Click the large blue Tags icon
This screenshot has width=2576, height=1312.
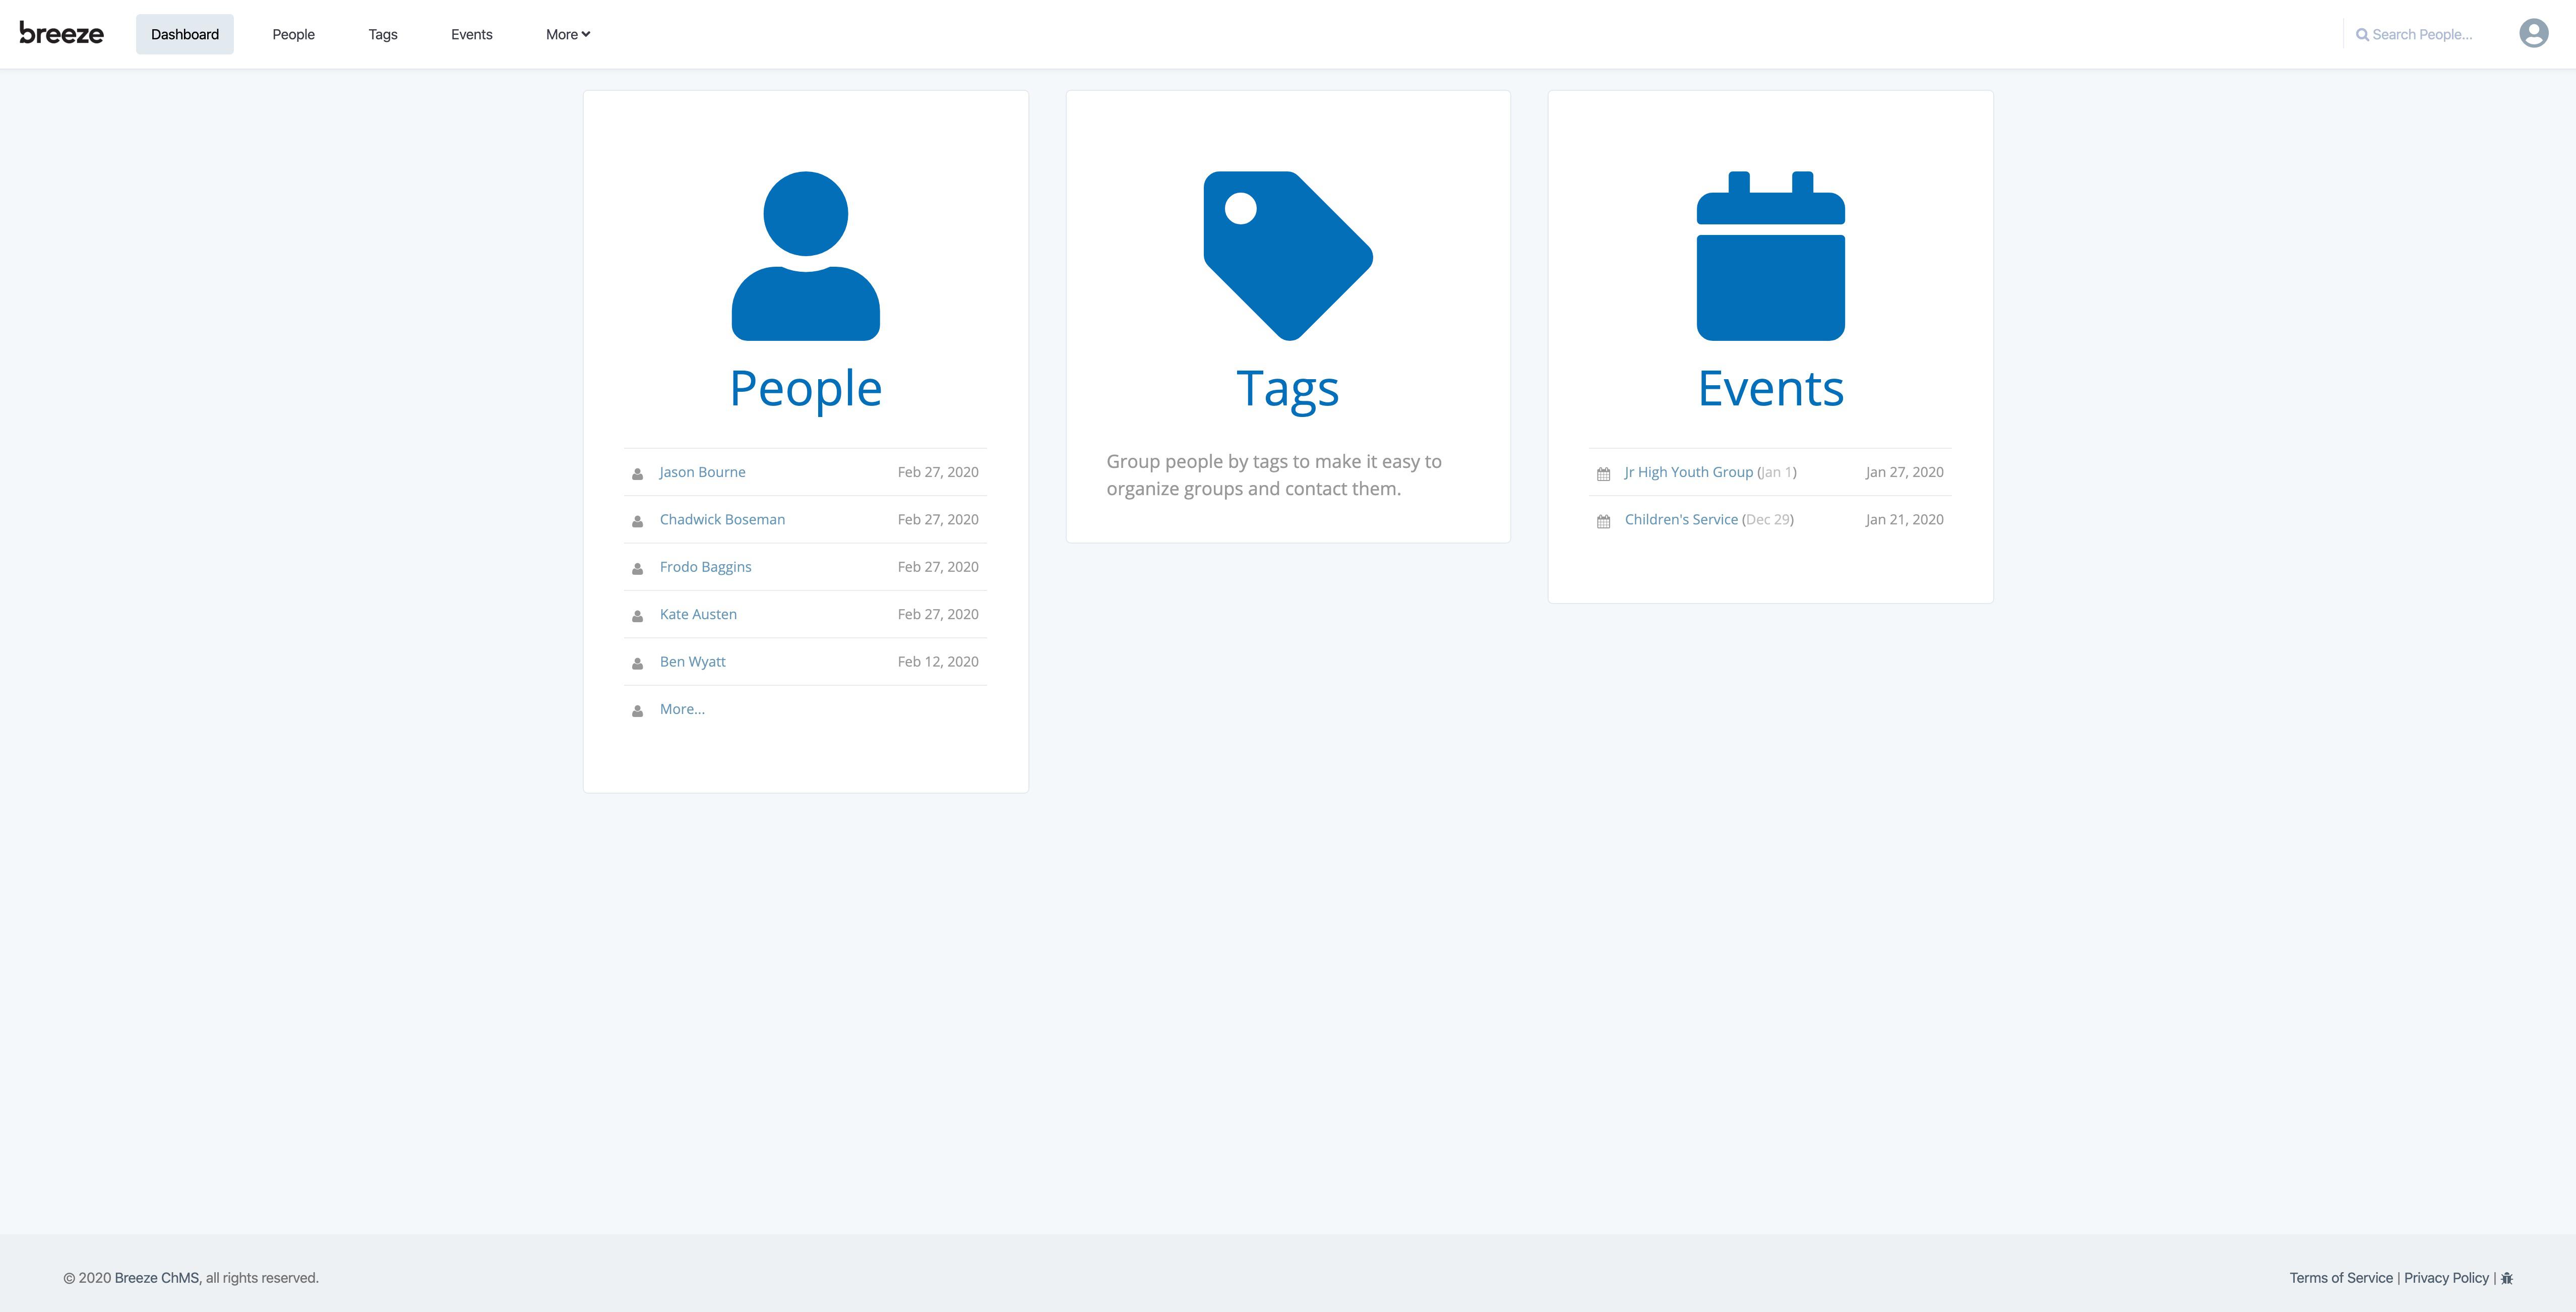1287,256
